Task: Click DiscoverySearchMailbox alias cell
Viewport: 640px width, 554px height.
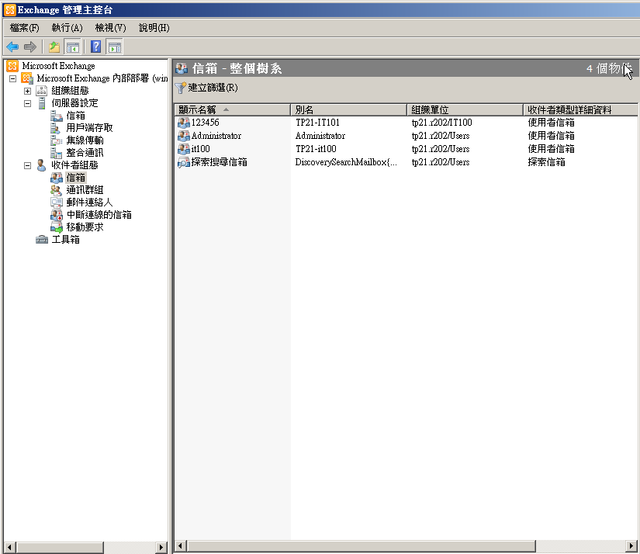Action: 346,162
